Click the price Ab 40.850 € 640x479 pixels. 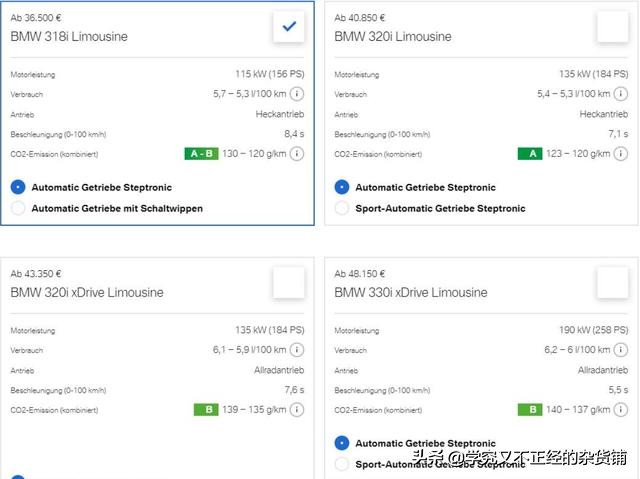(x=360, y=18)
